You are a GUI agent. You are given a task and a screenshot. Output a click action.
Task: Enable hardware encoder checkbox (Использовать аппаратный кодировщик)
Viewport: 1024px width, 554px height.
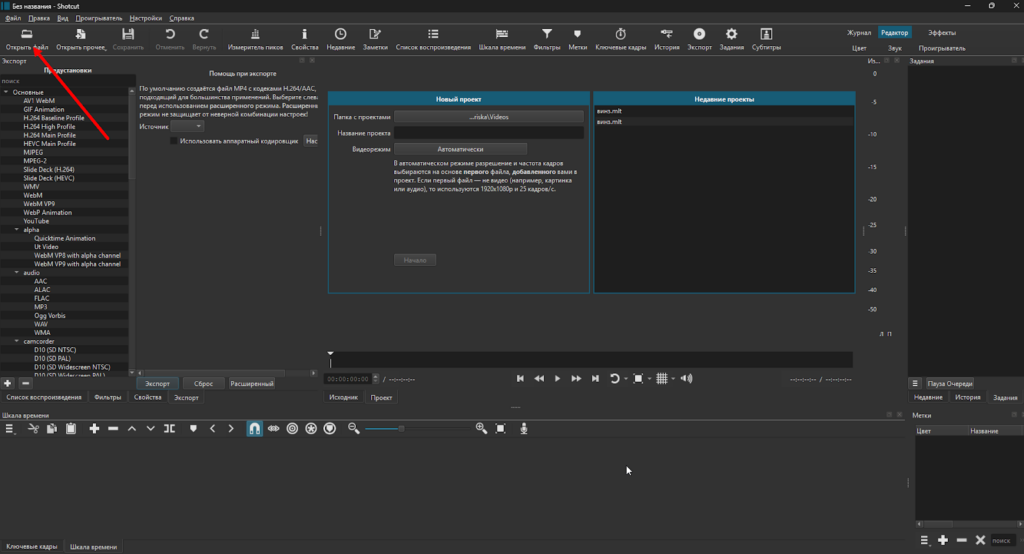175,141
